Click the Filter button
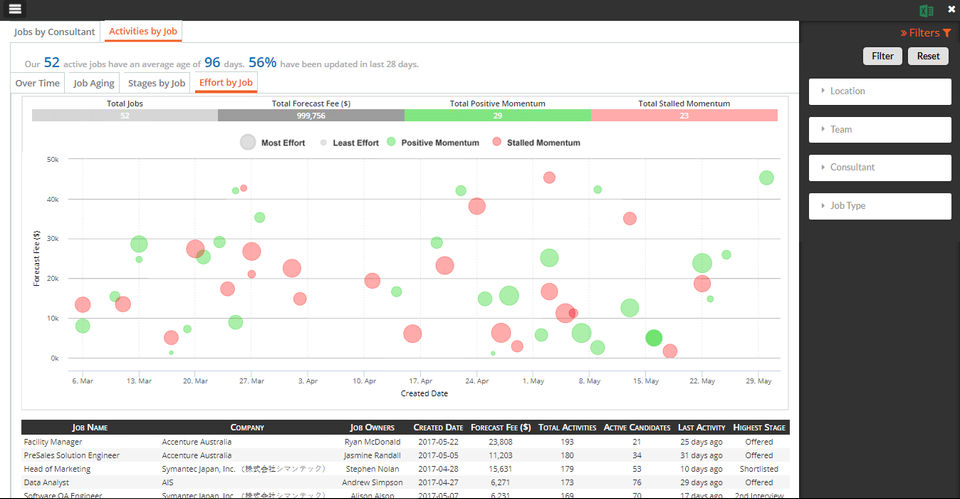960x499 pixels. (882, 56)
